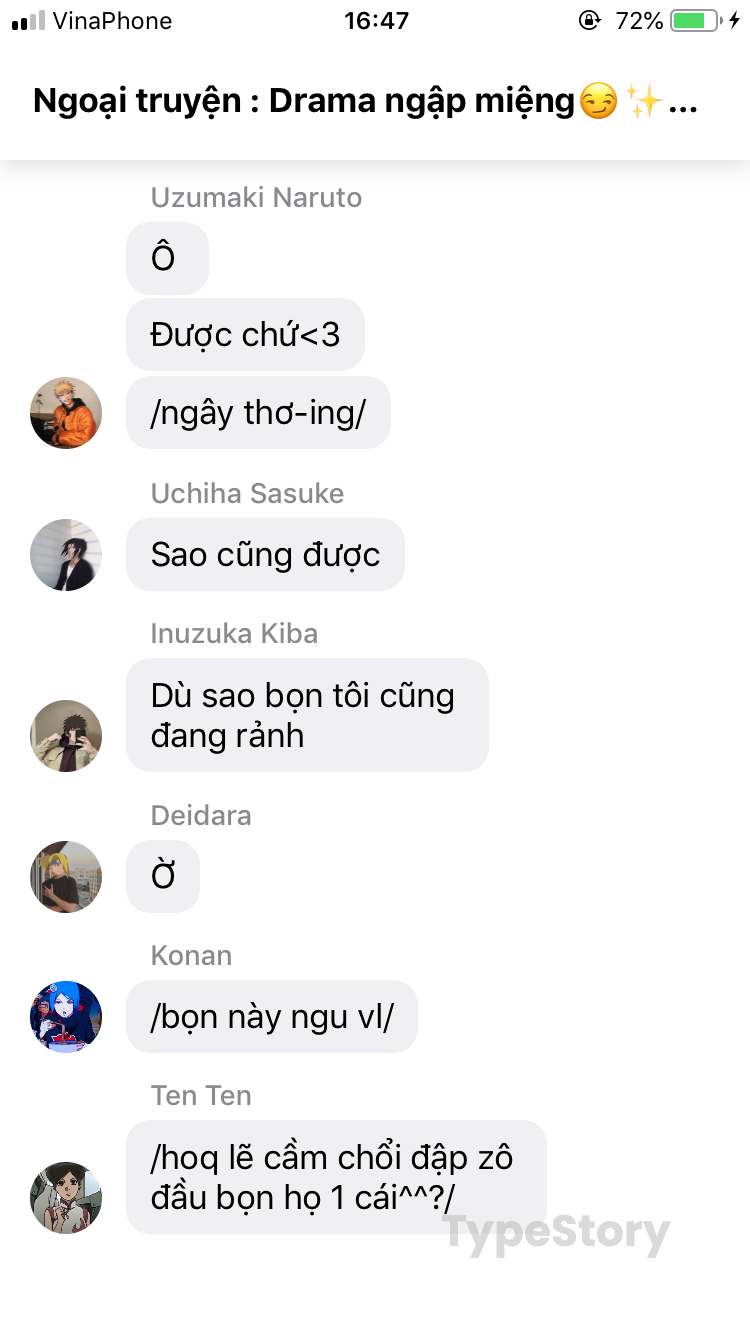Image resolution: width=750 pixels, height=1334 pixels.
Task: Tap the battery icon in status bar
Action: click(x=697, y=20)
